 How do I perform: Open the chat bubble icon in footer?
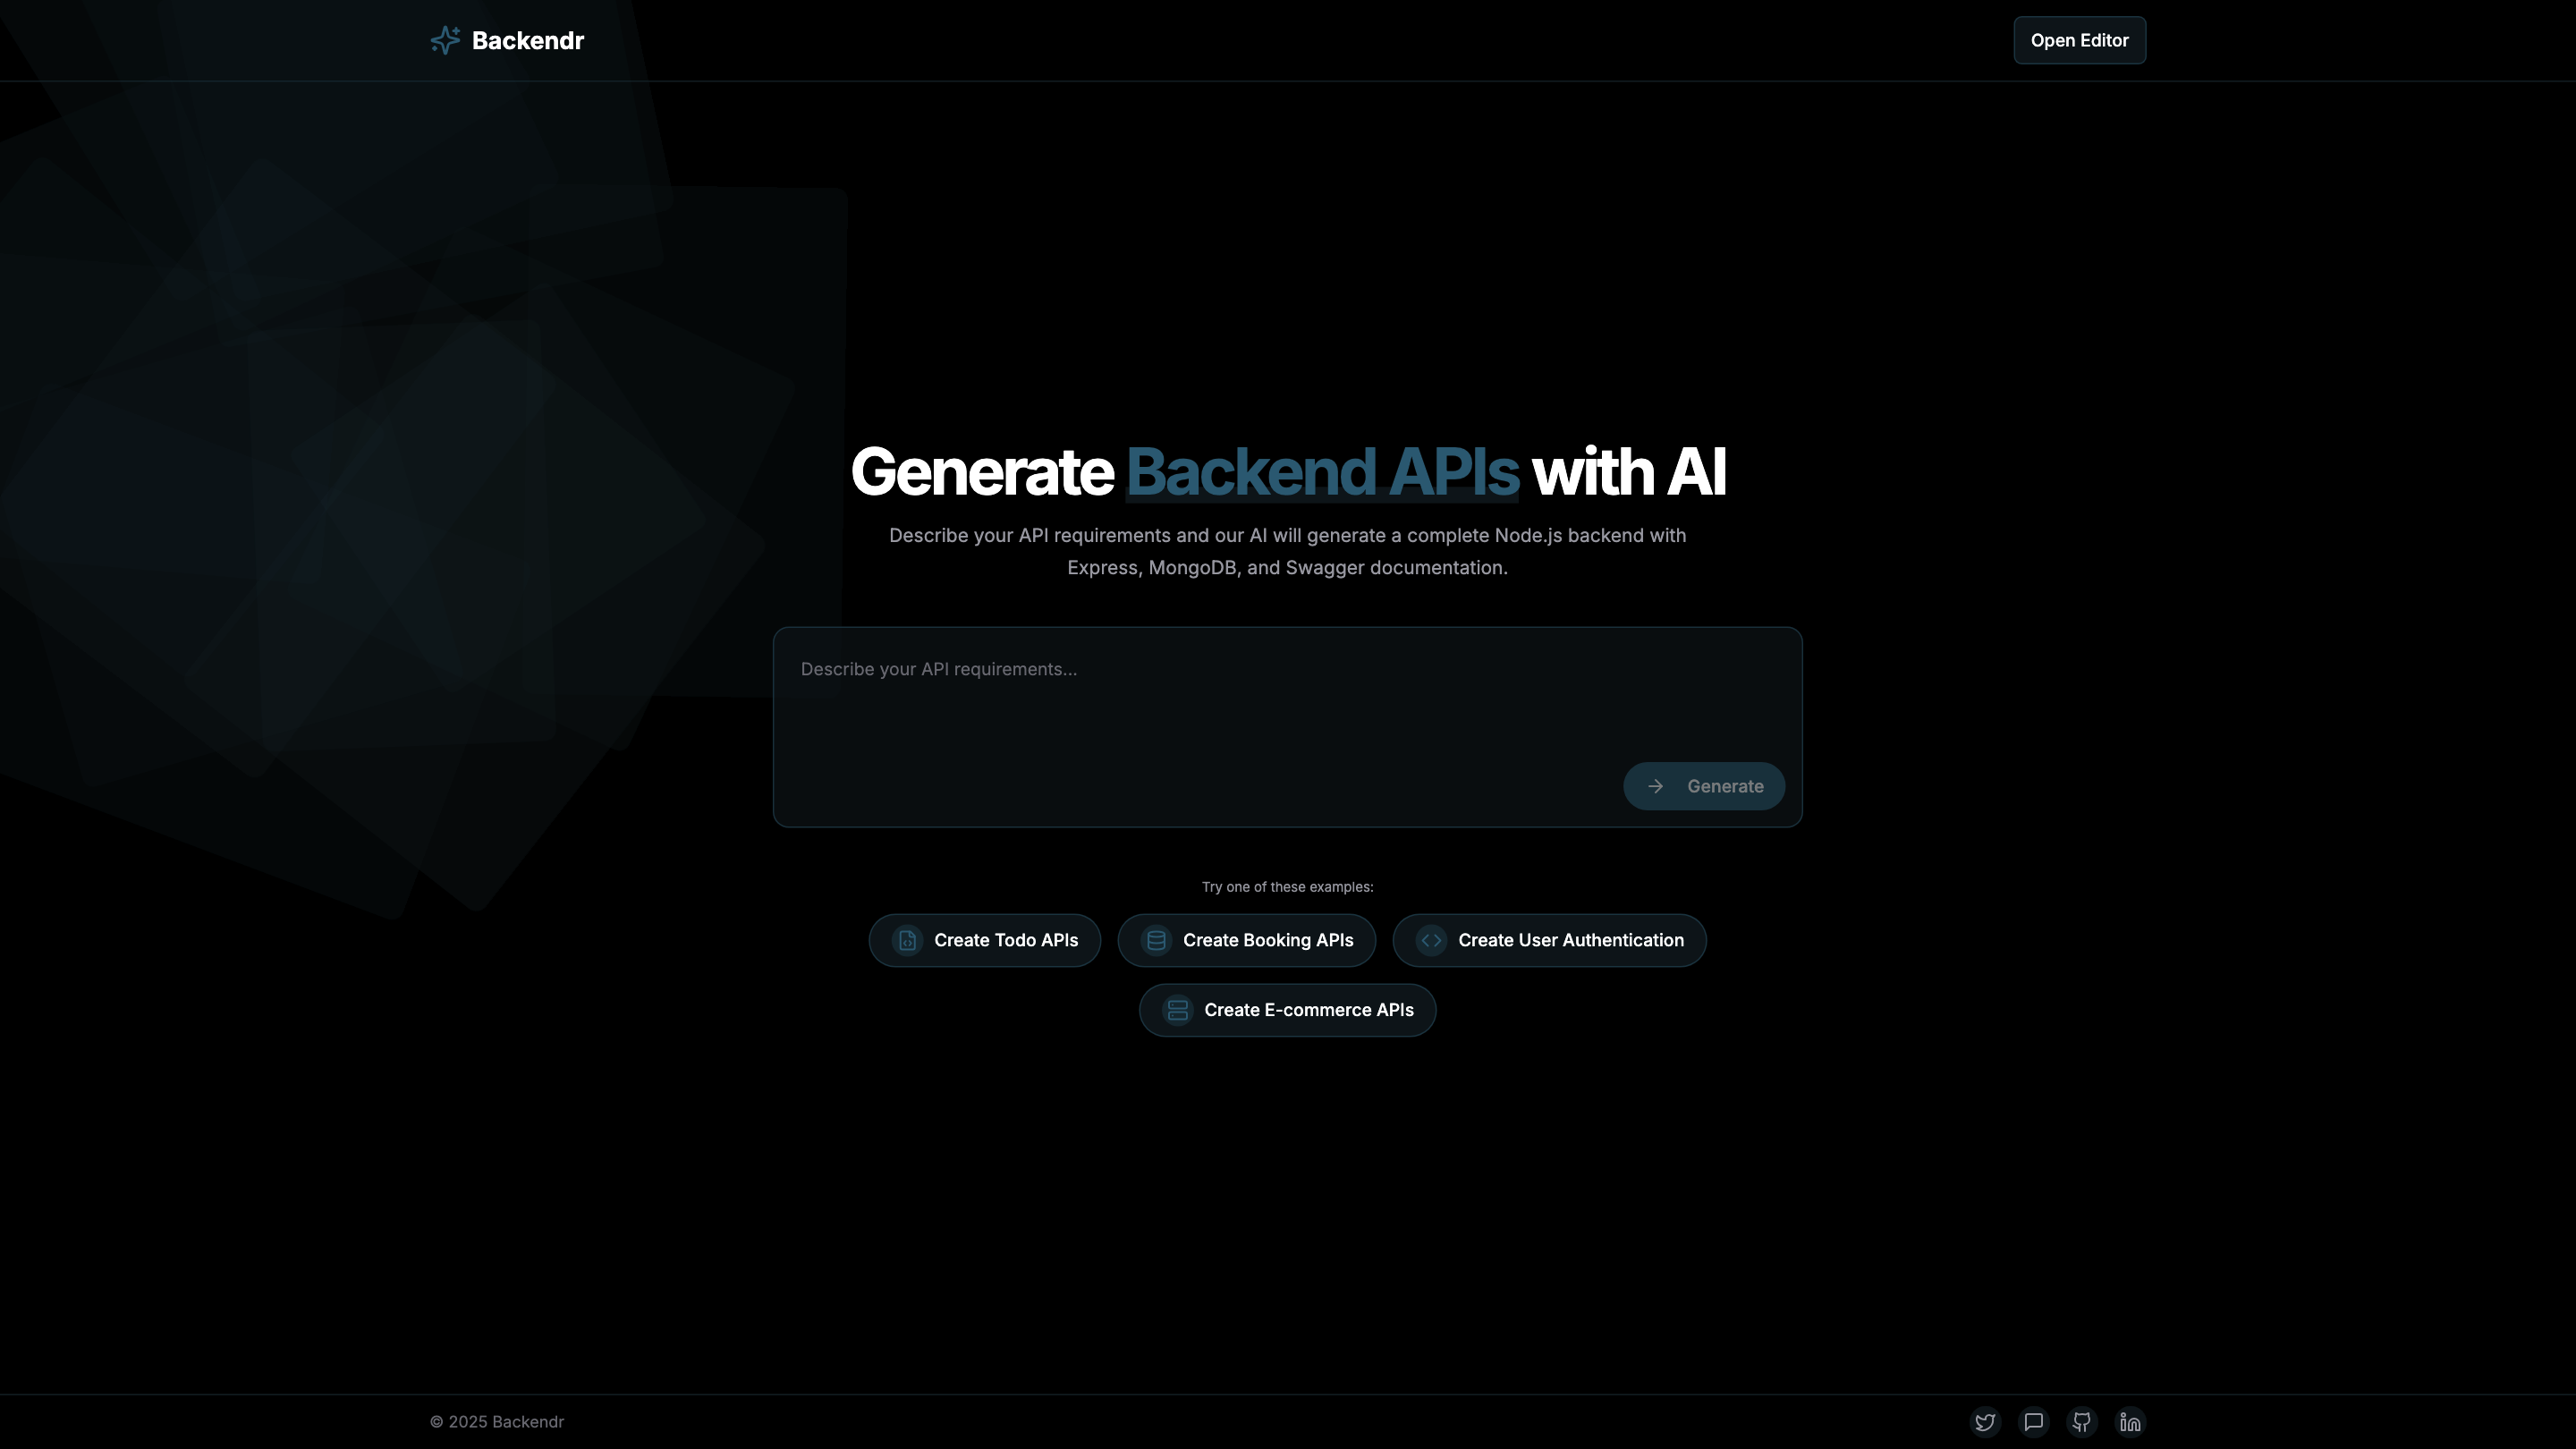pyautogui.click(x=2033, y=1421)
